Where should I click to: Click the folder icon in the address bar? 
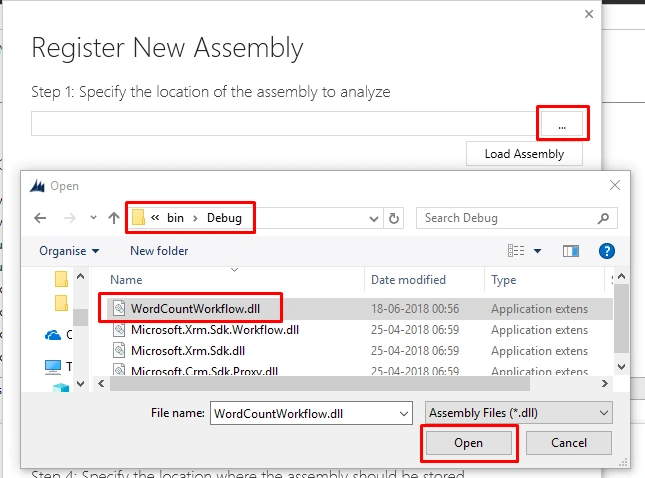[x=139, y=218]
